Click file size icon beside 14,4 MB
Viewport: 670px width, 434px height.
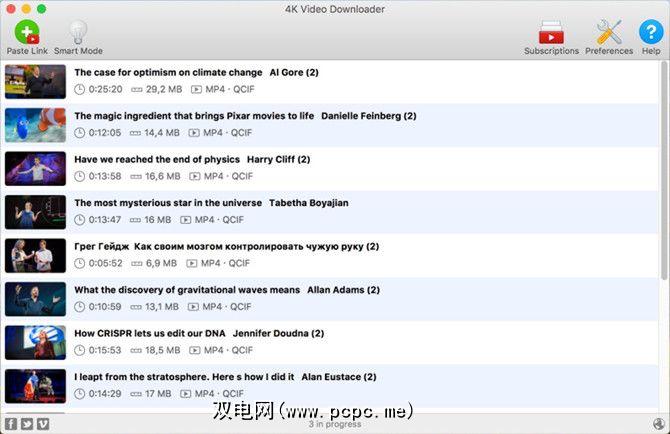135,133
